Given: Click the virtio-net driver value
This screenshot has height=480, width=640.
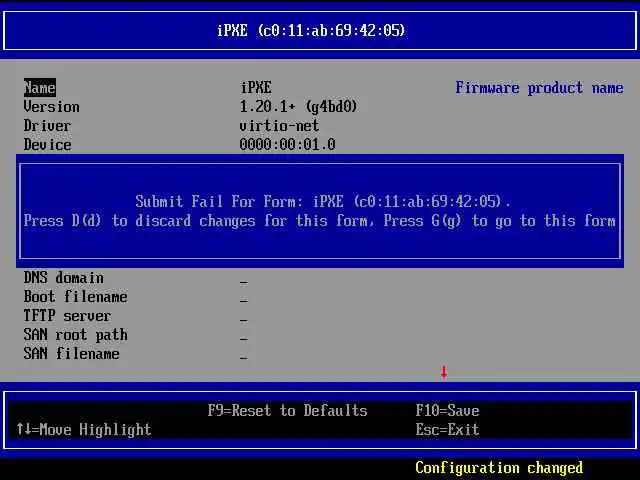Looking at the screenshot, I should pos(279,126).
